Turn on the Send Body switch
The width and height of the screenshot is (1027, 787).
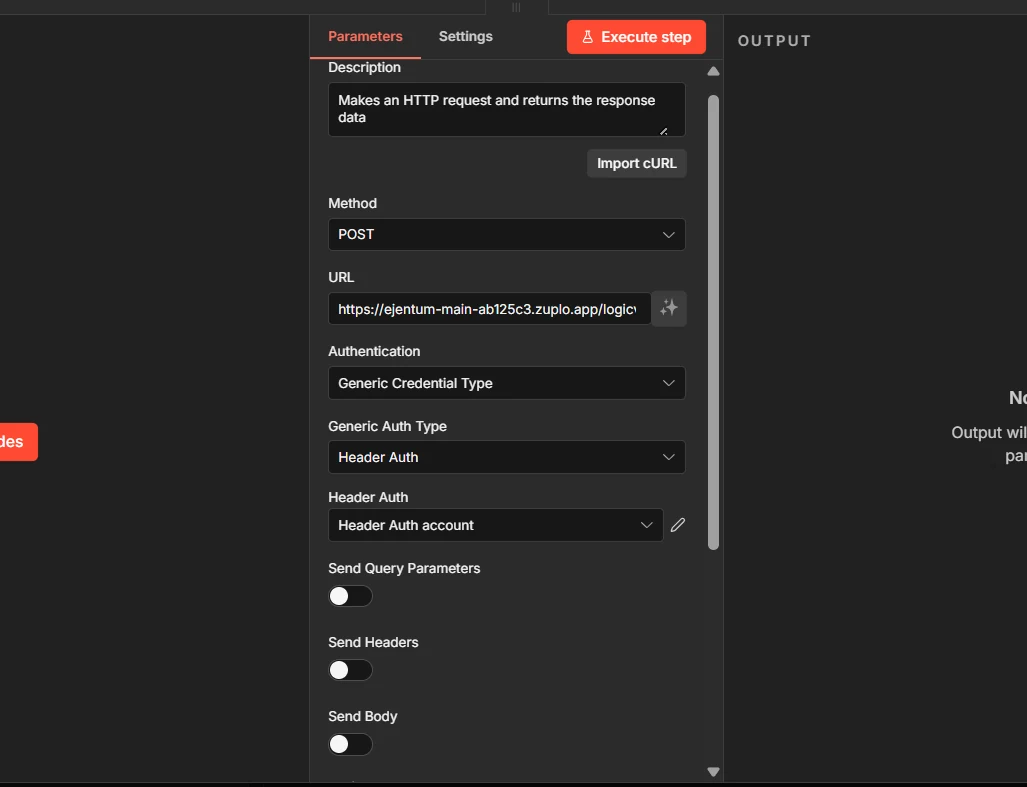350,744
